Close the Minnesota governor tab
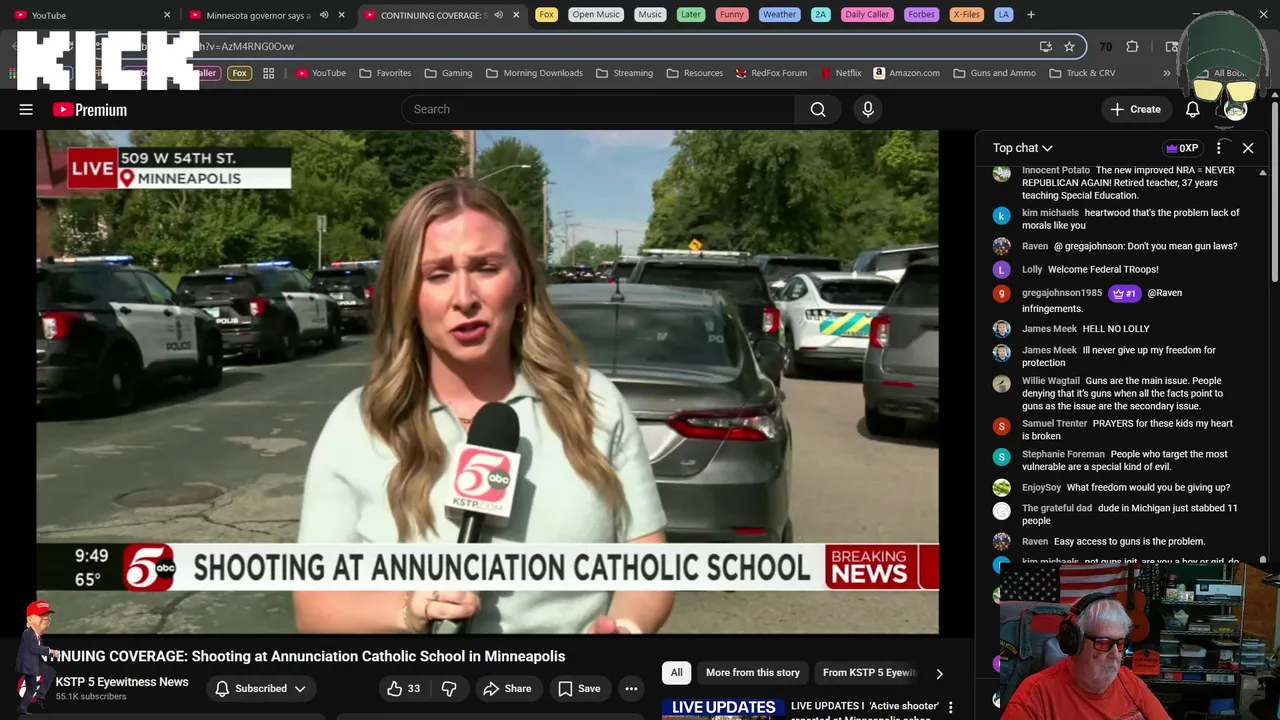Viewport: 1280px width, 720px height. [x=342, y=15]
